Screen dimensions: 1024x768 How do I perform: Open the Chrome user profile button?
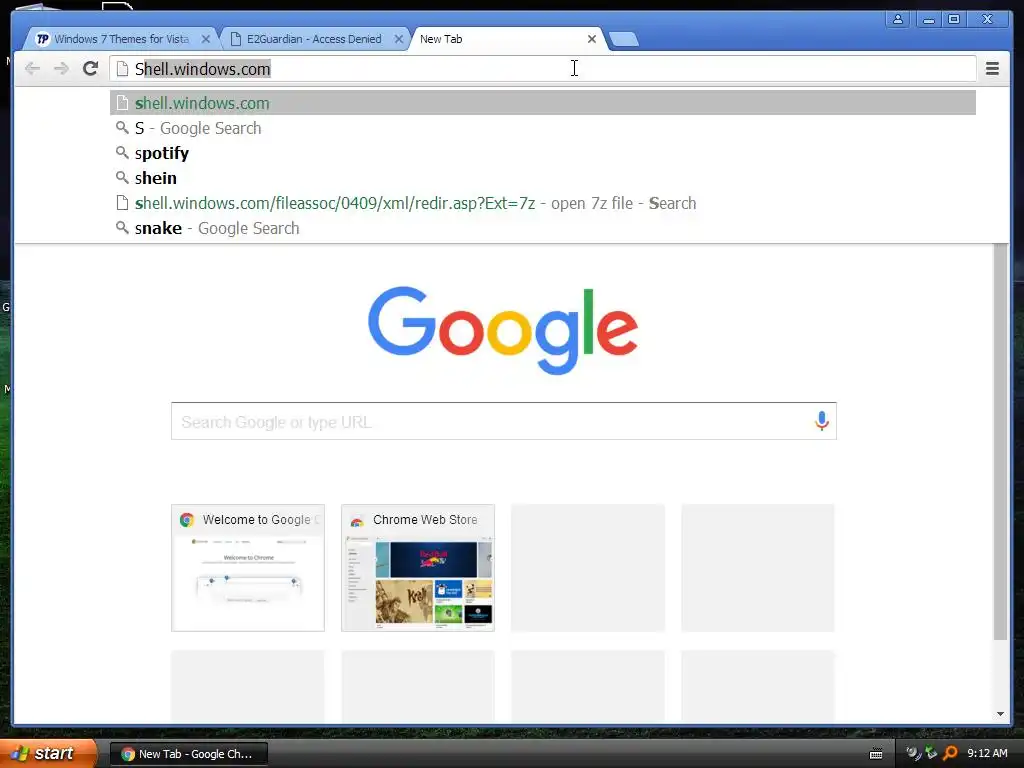[898, 19]
